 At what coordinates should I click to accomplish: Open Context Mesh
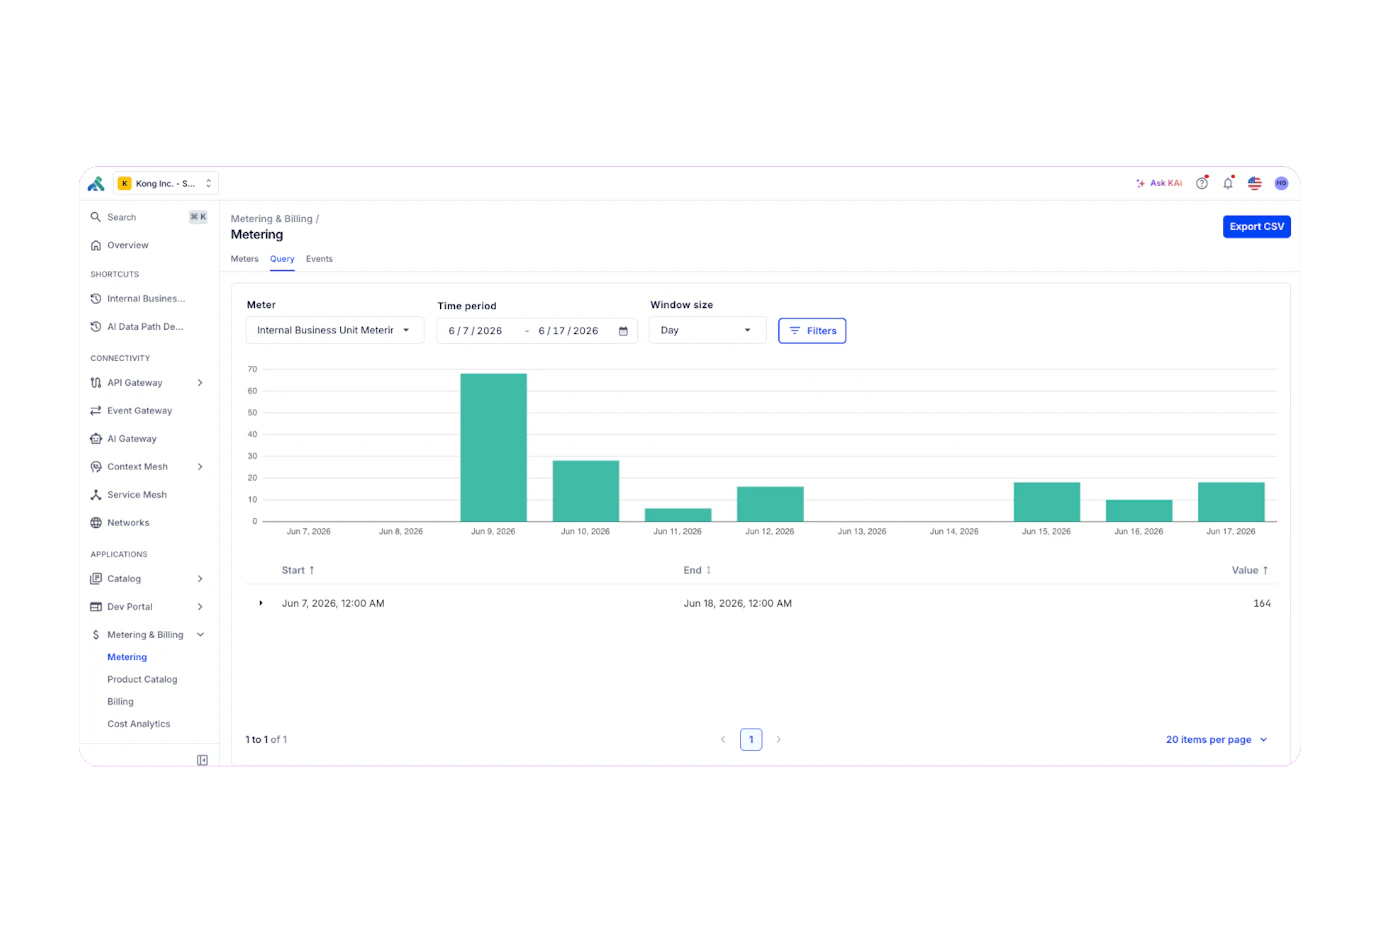tap(138, 467)
